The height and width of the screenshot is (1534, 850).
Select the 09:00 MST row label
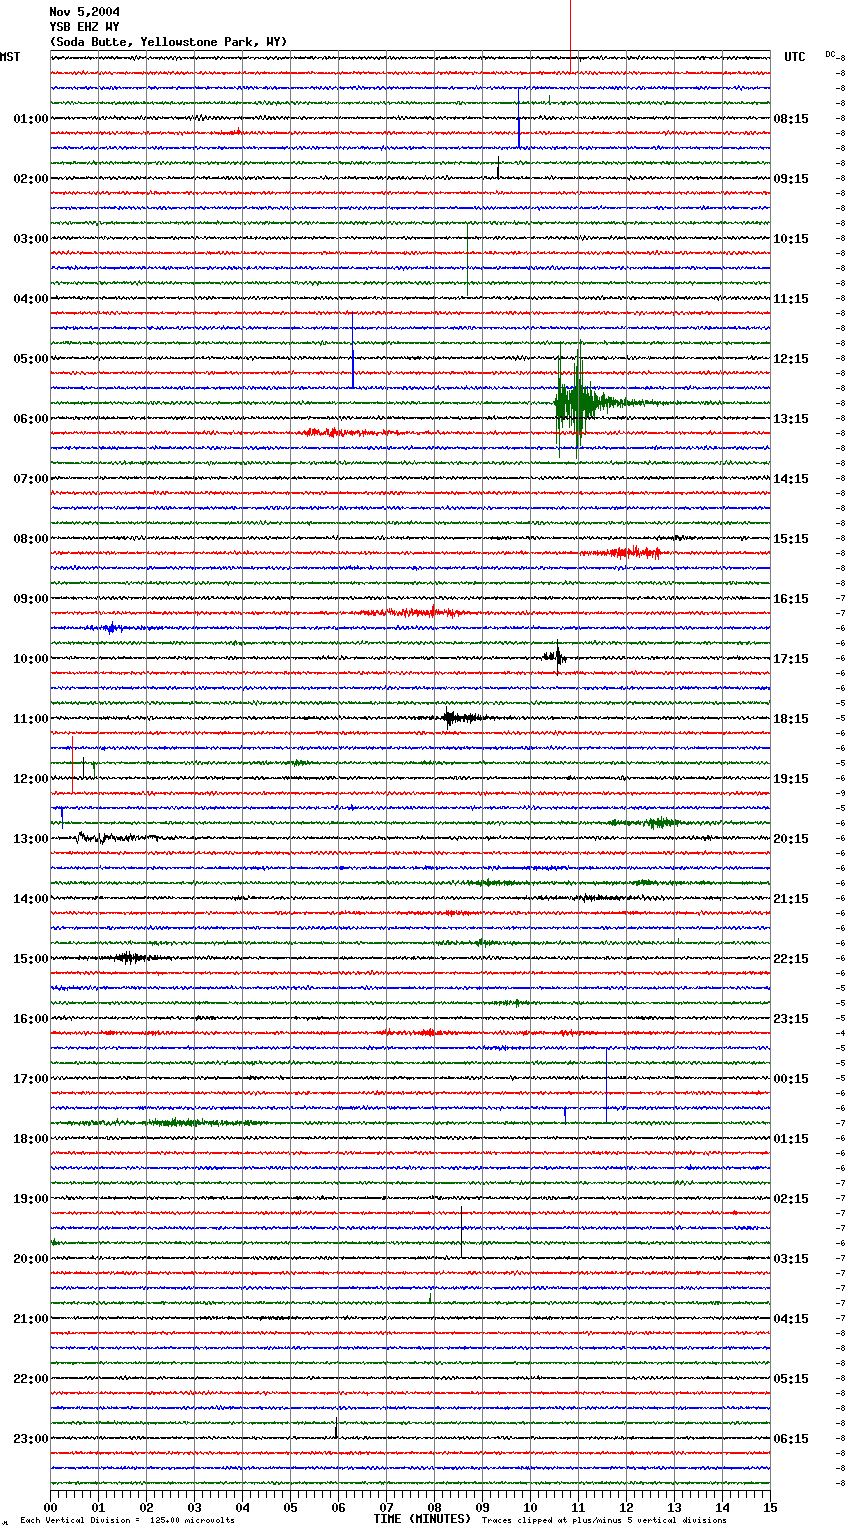[x=31, y=599]
